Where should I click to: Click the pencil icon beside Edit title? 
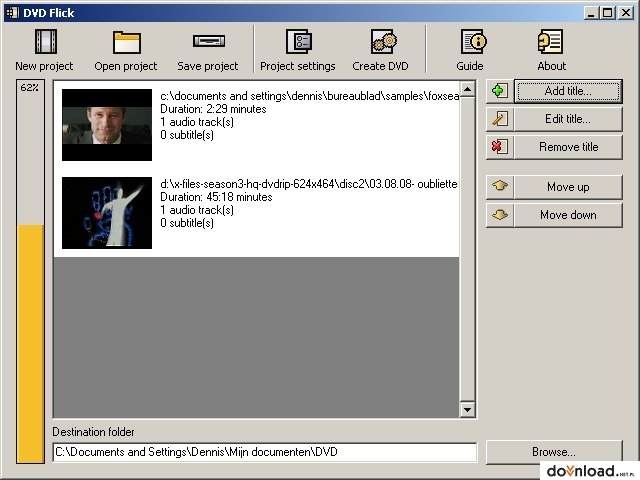pyautogui.click(x=499, y=119)
